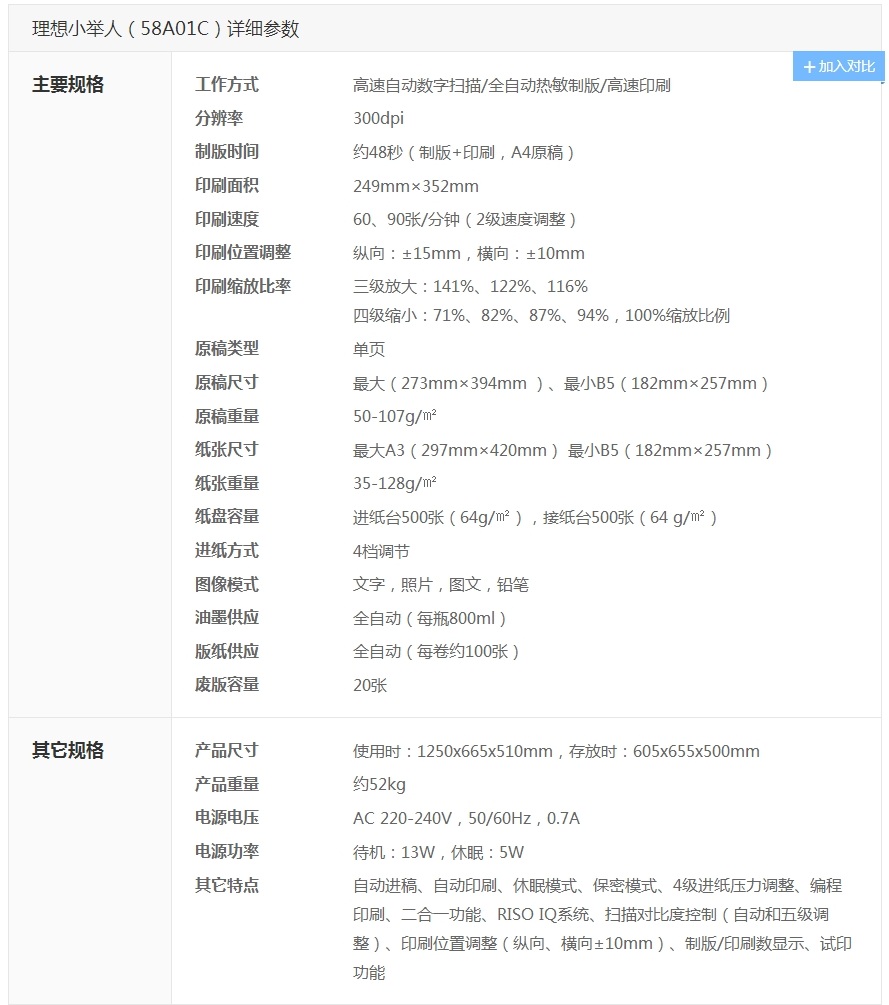Select the 其它规格 section header
This screenshot has height=1005, width=889.
pos(66,748)
